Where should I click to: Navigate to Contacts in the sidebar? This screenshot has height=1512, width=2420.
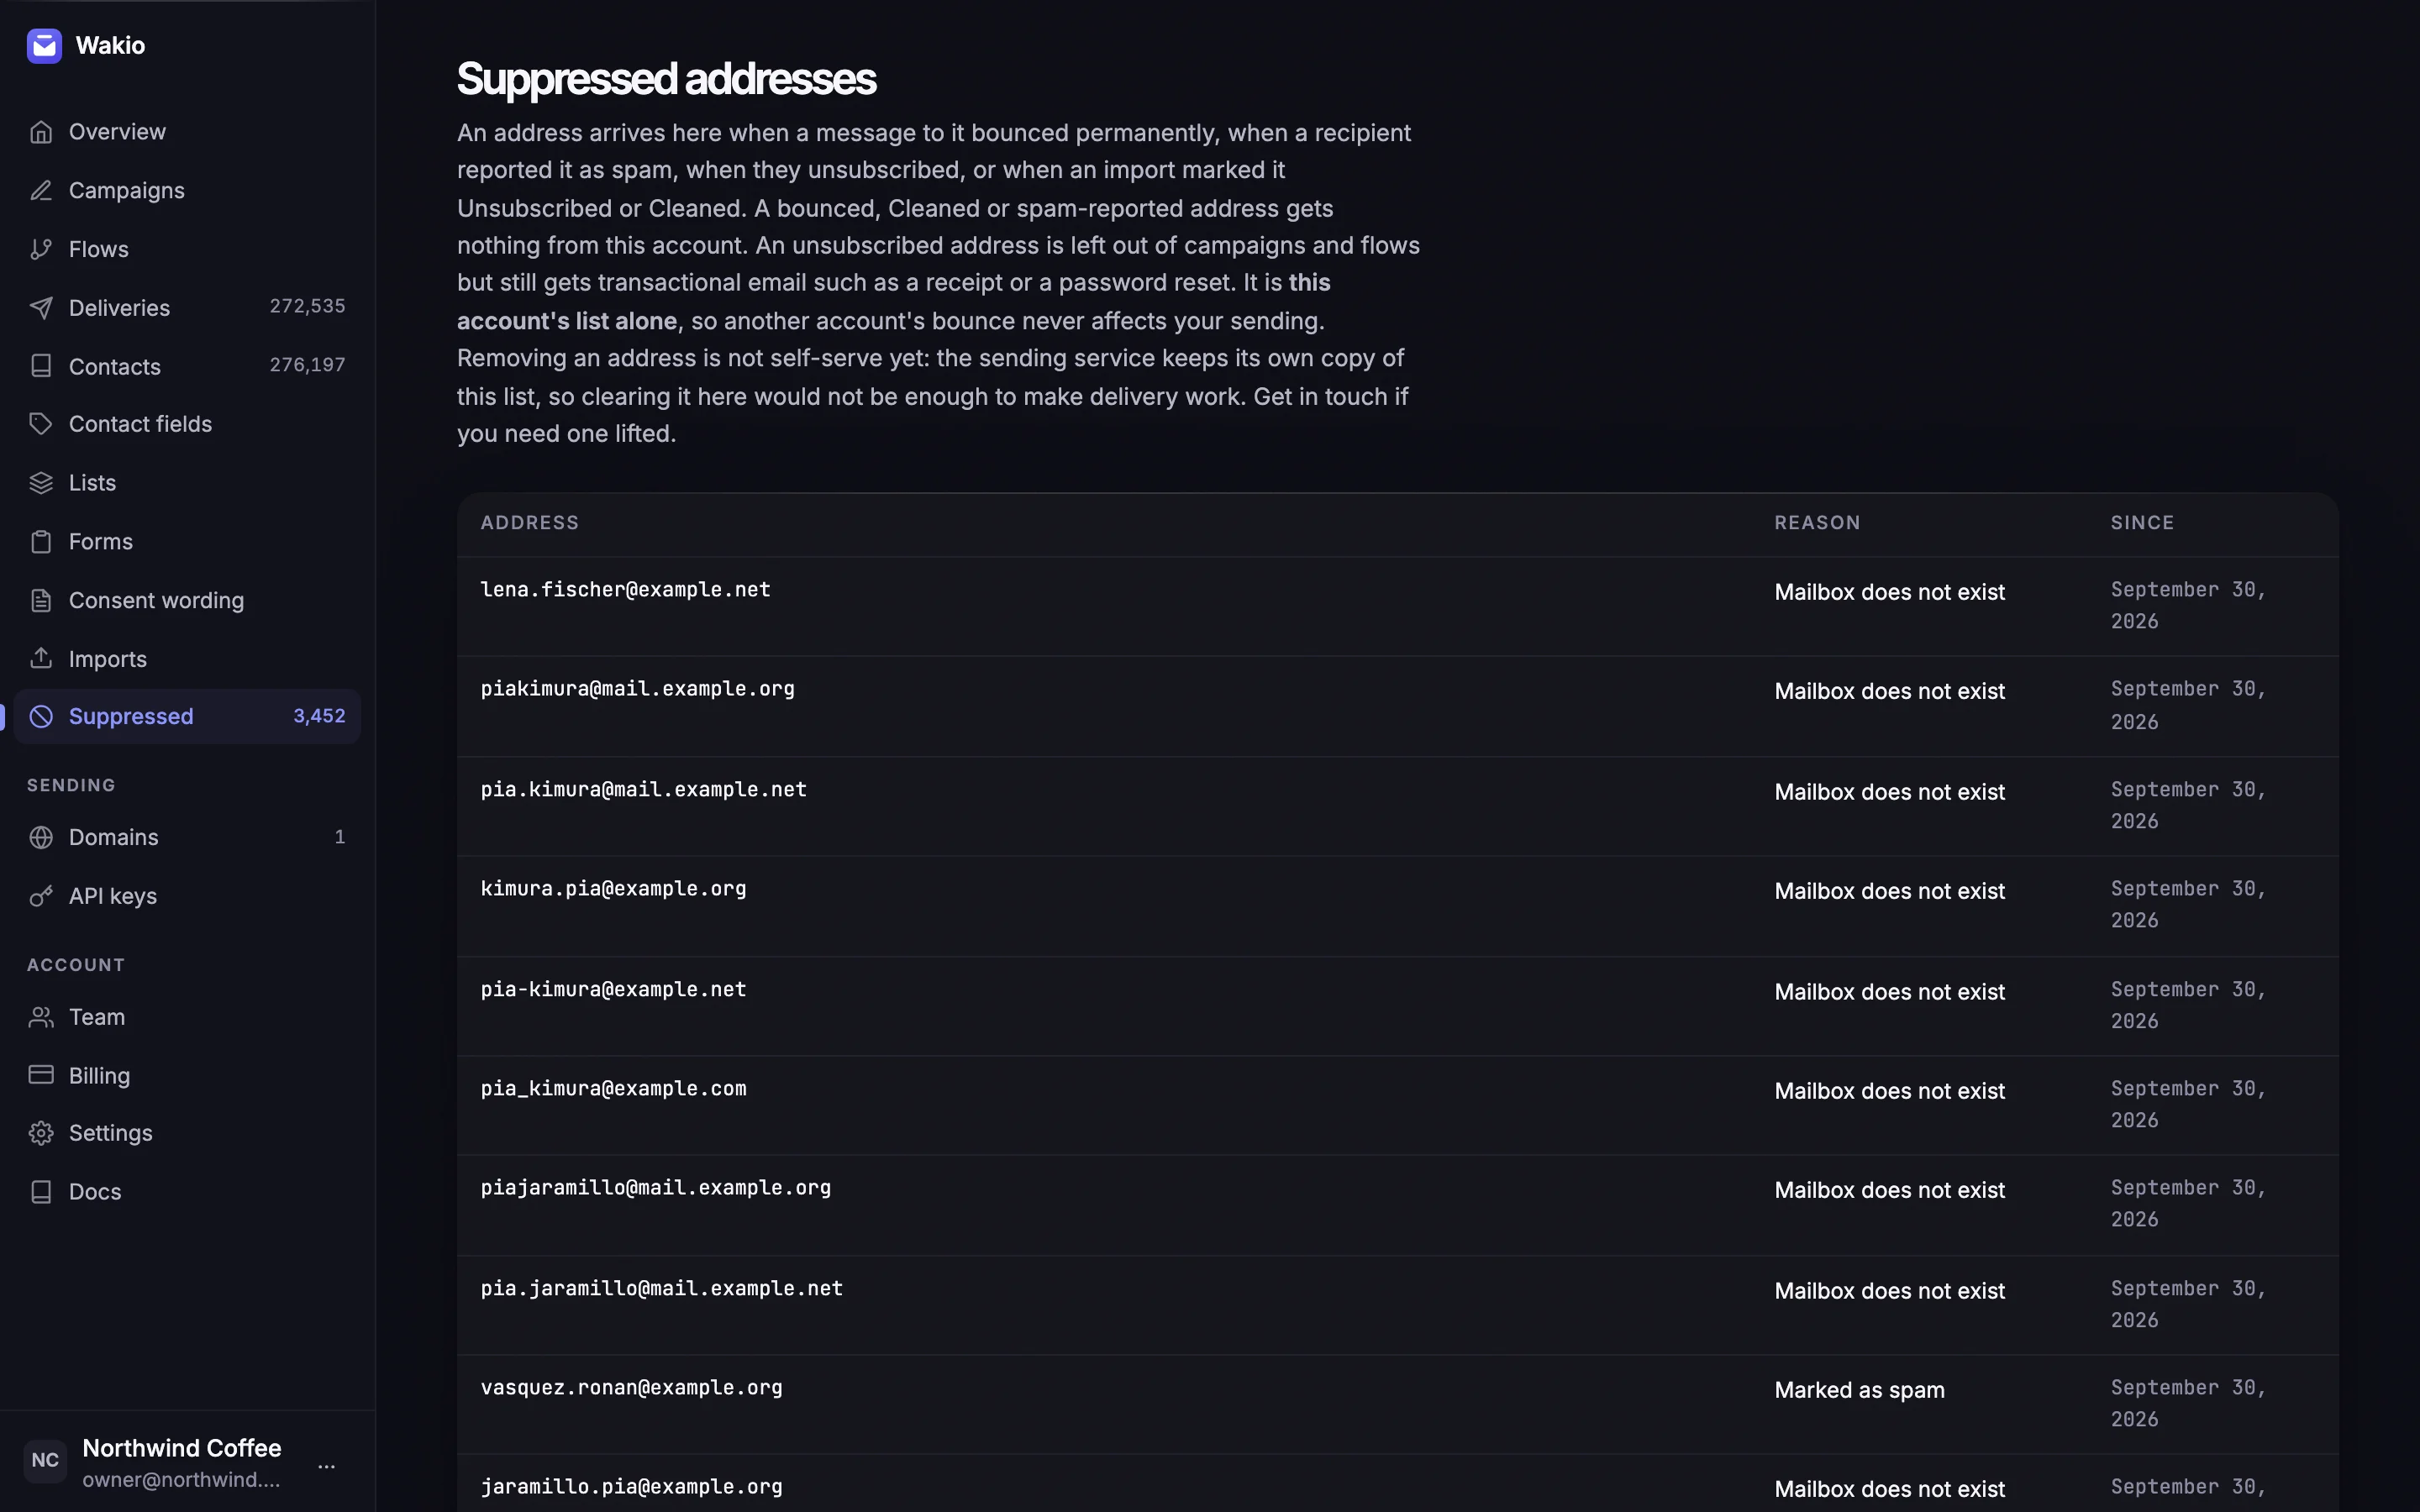[187, 366]
